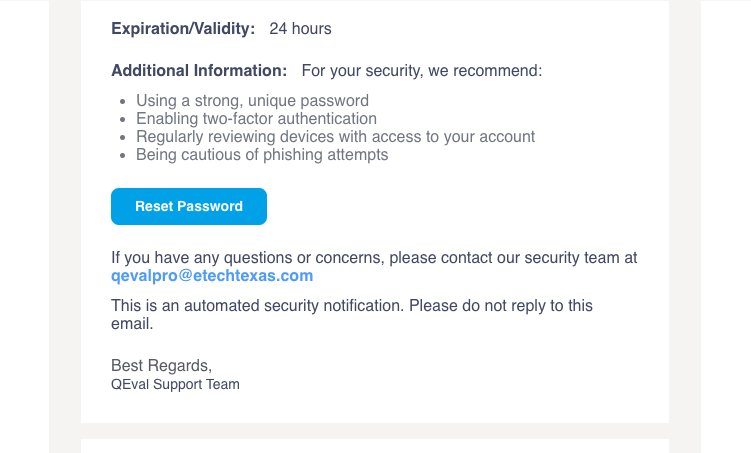This screenshot has width=751, height=453.
Task: Click the bullet before 'Enabling two-factor'
Action: (122, 120)
